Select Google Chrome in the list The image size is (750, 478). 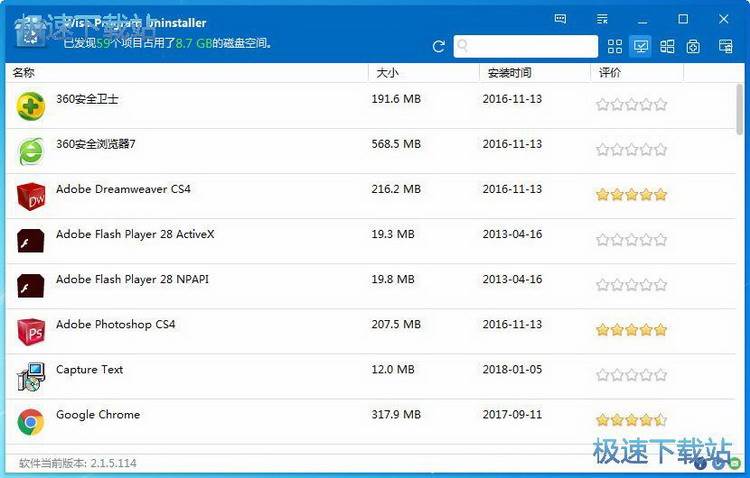point(98,414)
